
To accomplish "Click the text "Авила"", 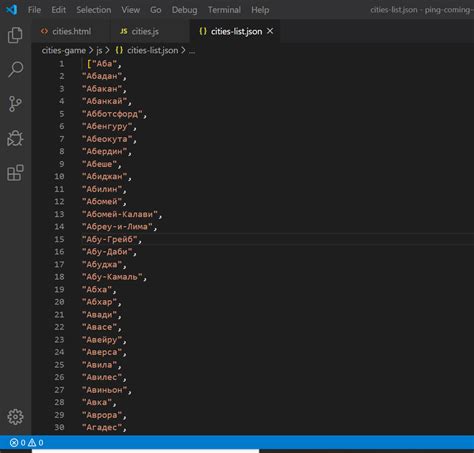I will 99,365.
